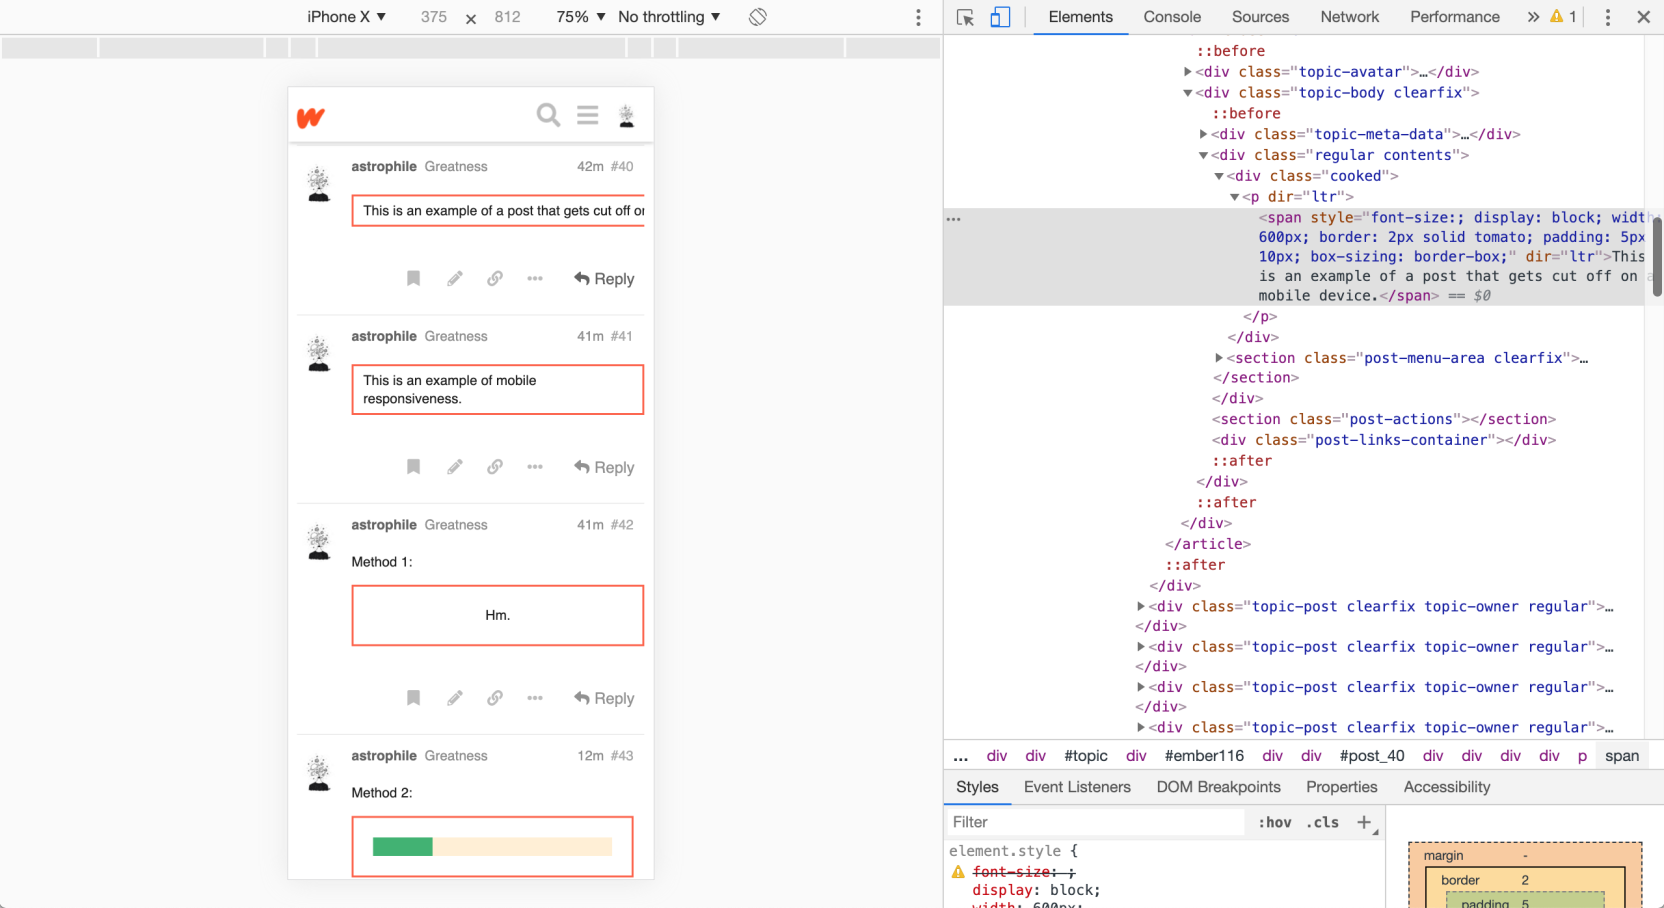
Task: Click the rotate device icon in the toolbar
Action: point(758,17)
